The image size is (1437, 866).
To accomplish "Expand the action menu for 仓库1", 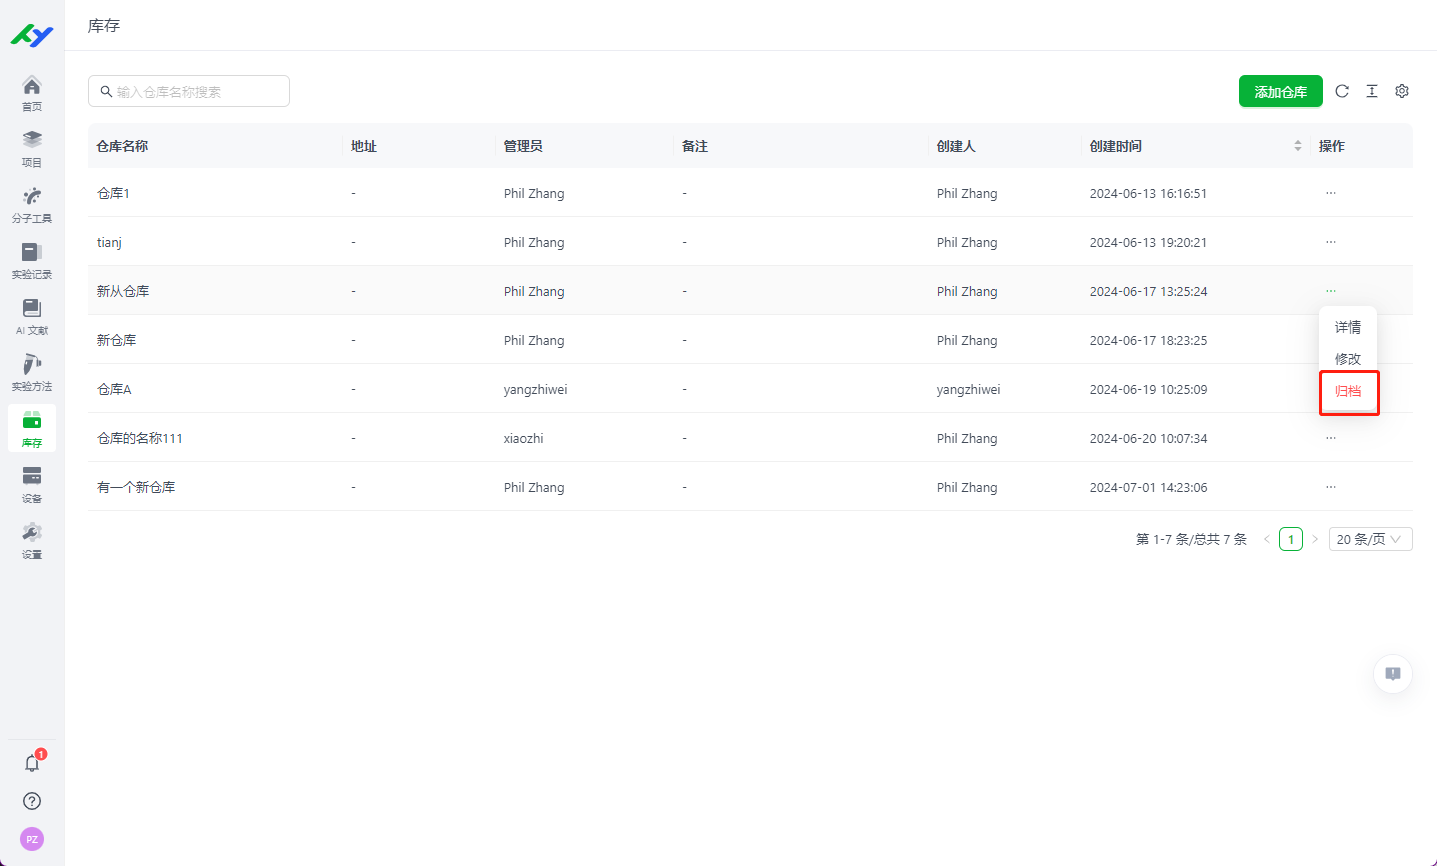I will 1330,193.
